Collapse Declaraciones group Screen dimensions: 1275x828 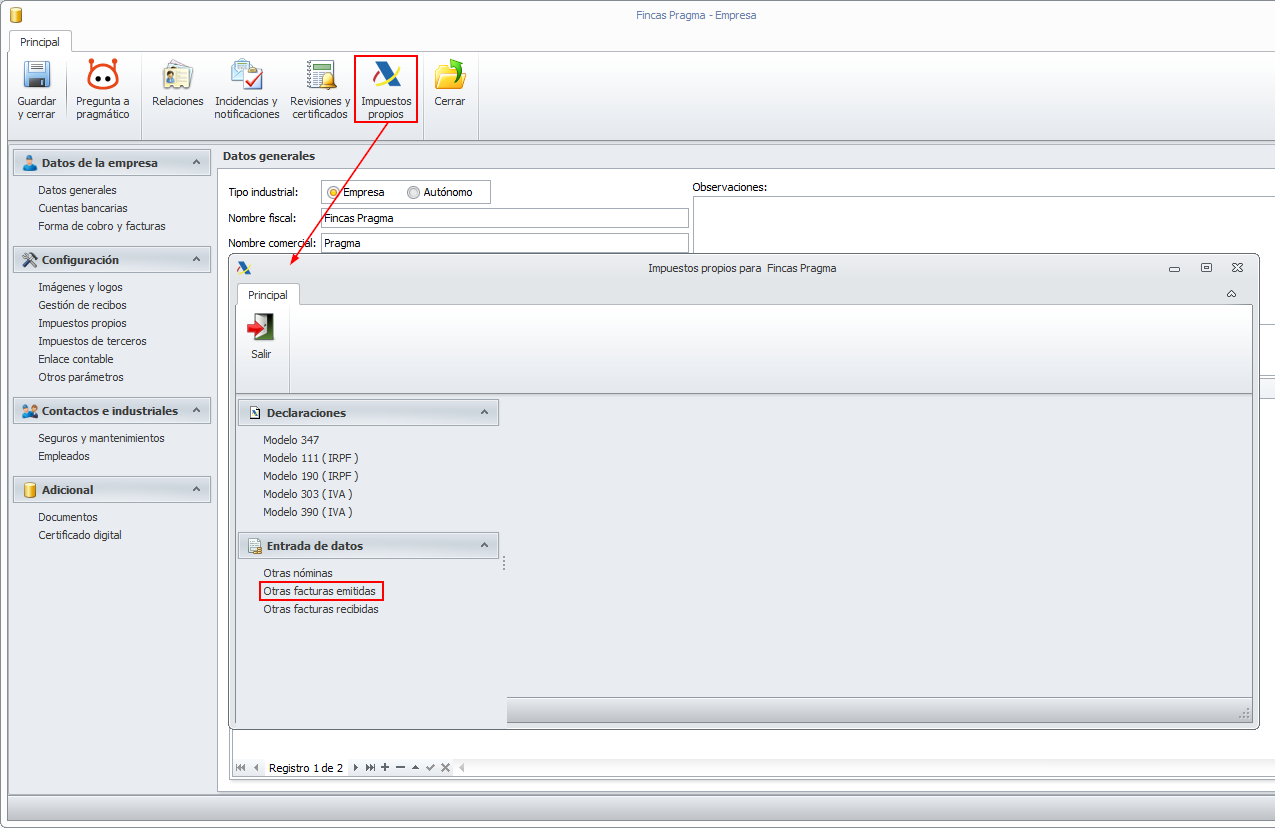tap(484, 412)
